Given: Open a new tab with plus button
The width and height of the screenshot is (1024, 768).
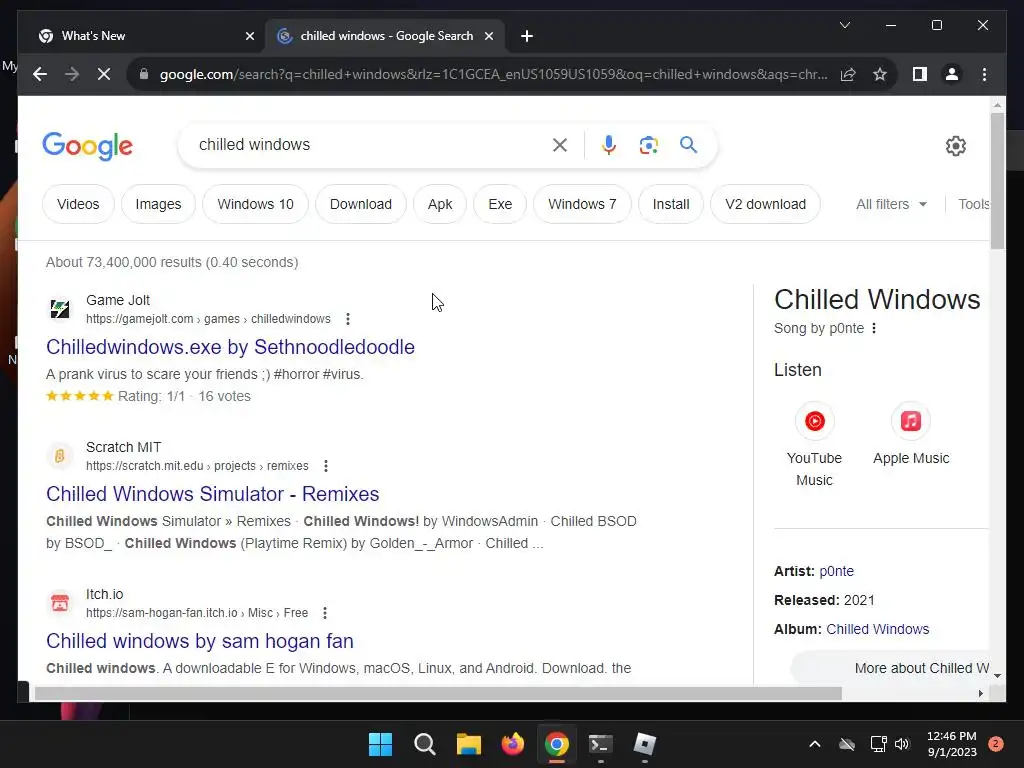Looking at the screenshot, I should pyautogui.click(x=527, y=36).
